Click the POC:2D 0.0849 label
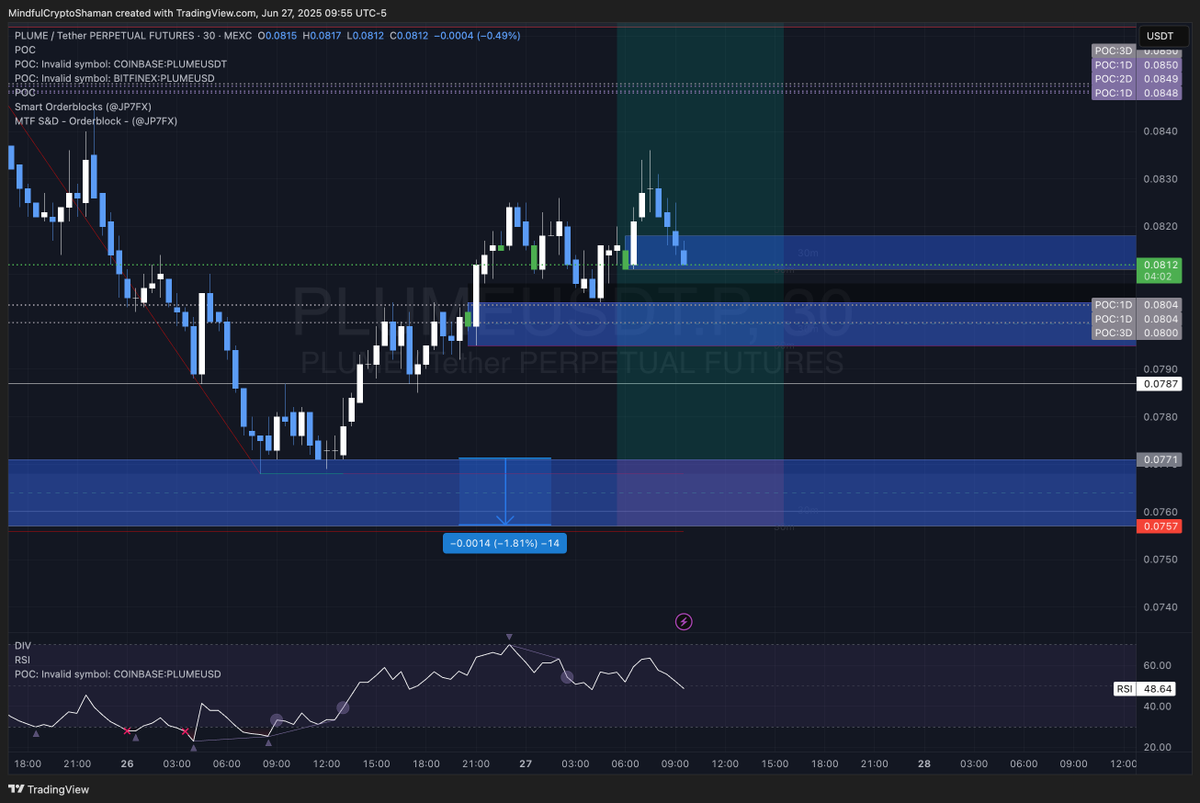Image resolution: width=1200 pixels, height=803 pixels. (1136, 78)
